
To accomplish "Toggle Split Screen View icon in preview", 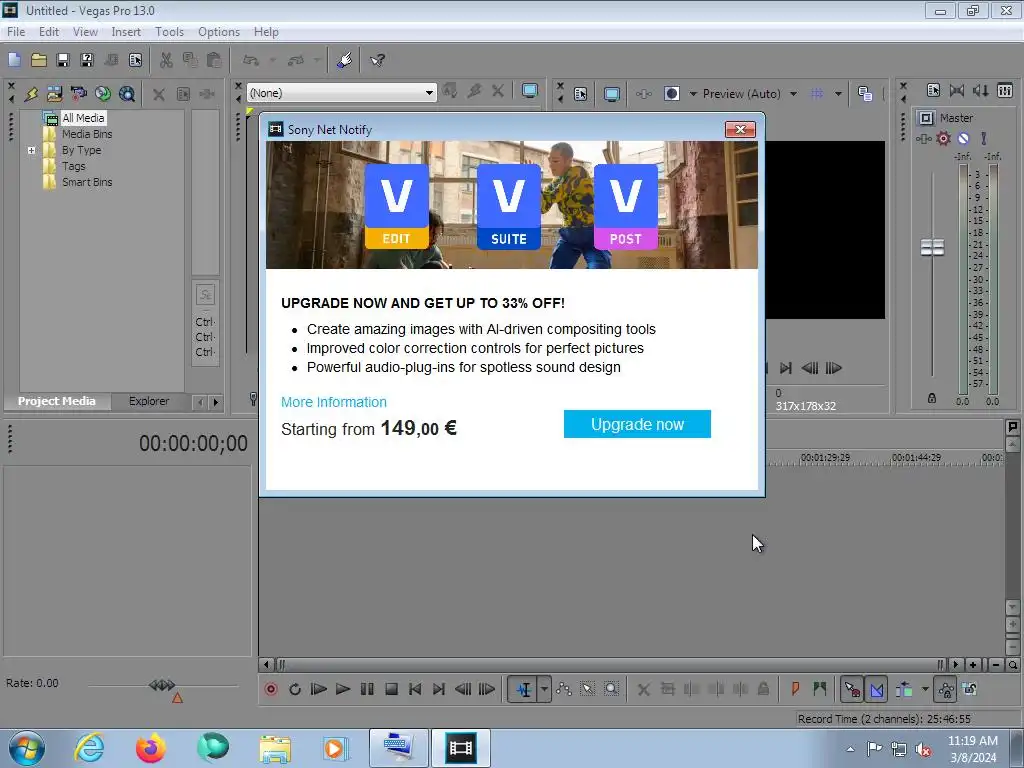I will 671,93.
